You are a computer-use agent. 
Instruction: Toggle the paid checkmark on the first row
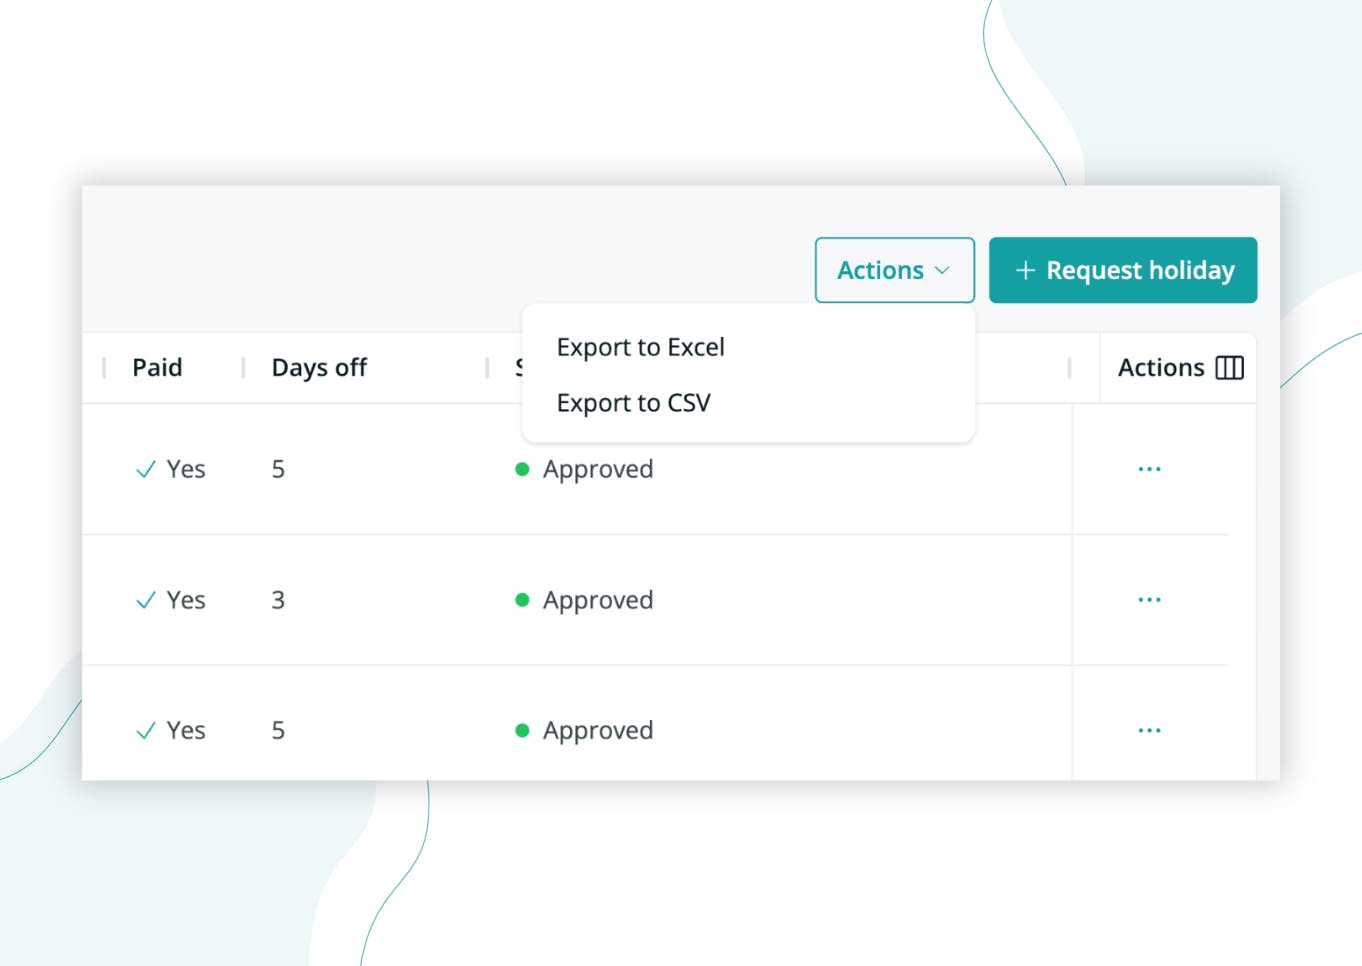pos(144,469)
